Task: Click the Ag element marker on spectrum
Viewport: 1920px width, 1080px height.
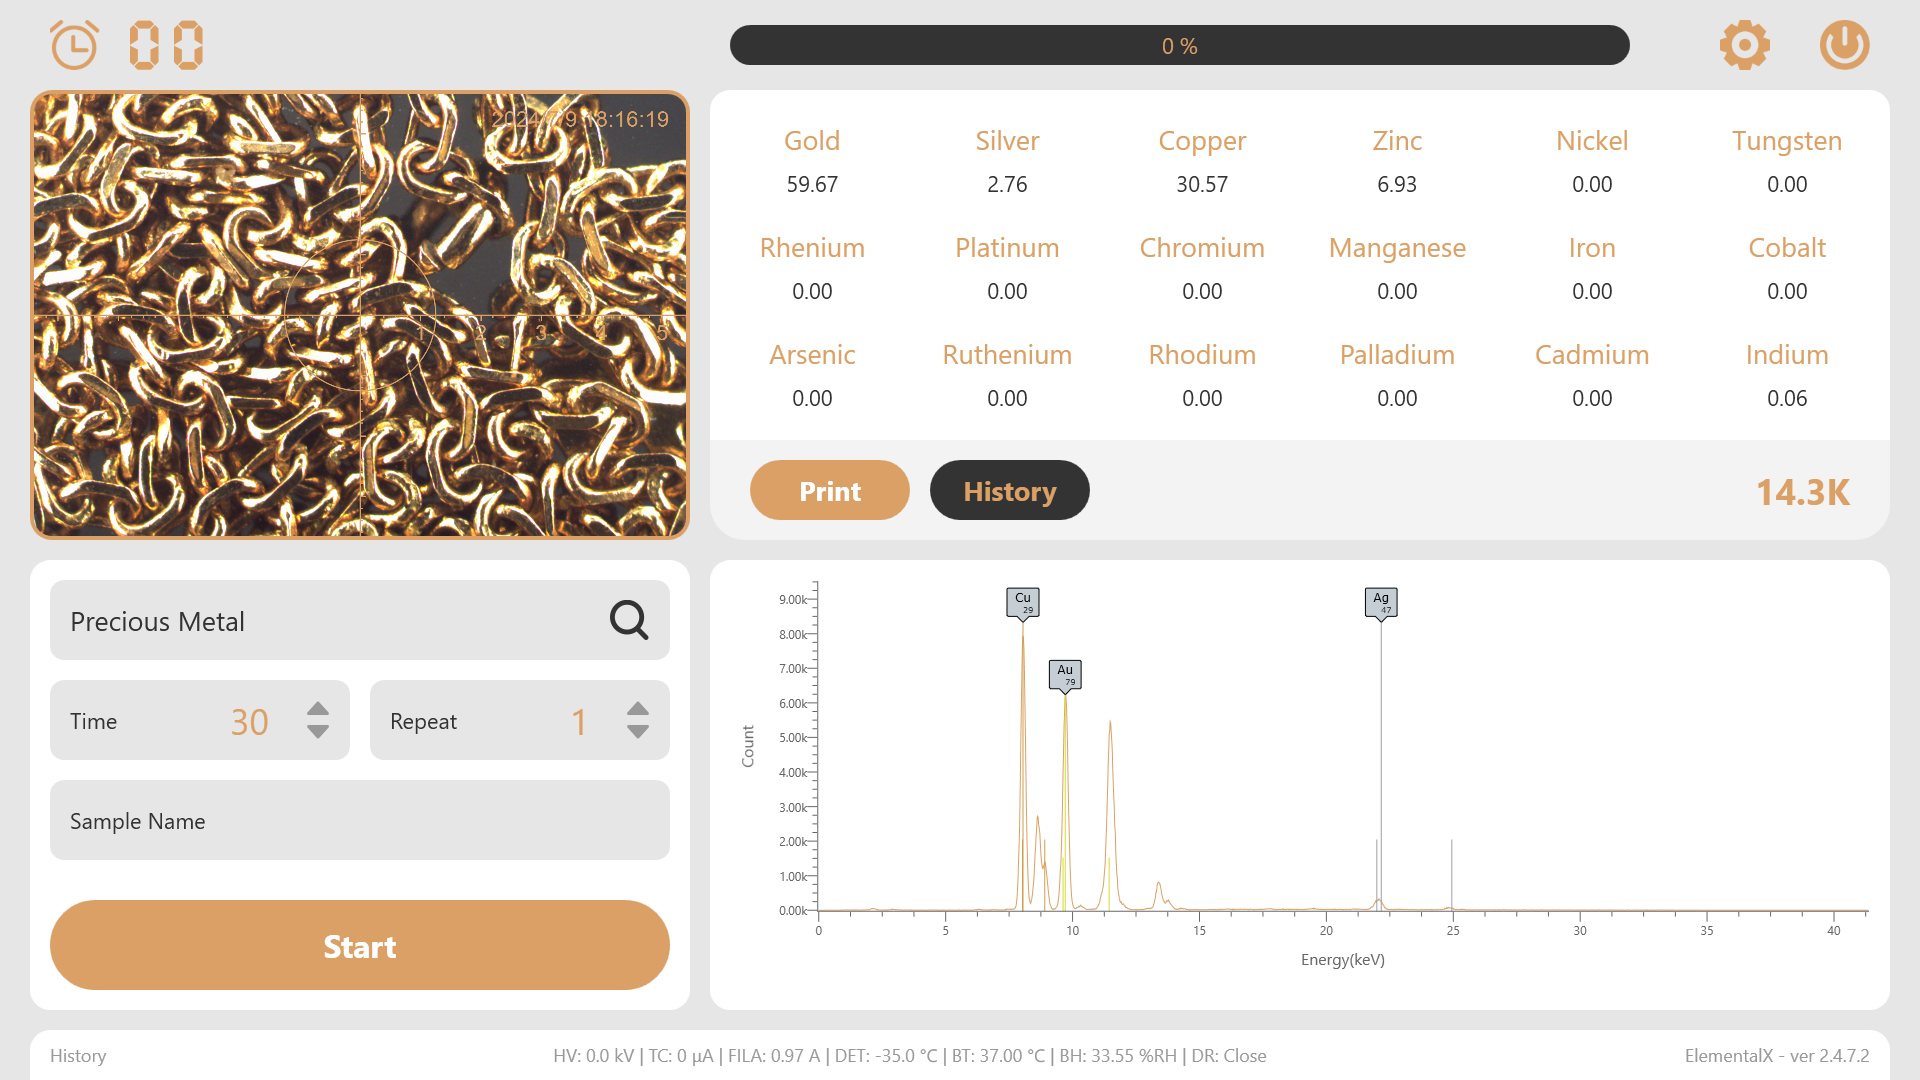Action: click(1381, 601)
